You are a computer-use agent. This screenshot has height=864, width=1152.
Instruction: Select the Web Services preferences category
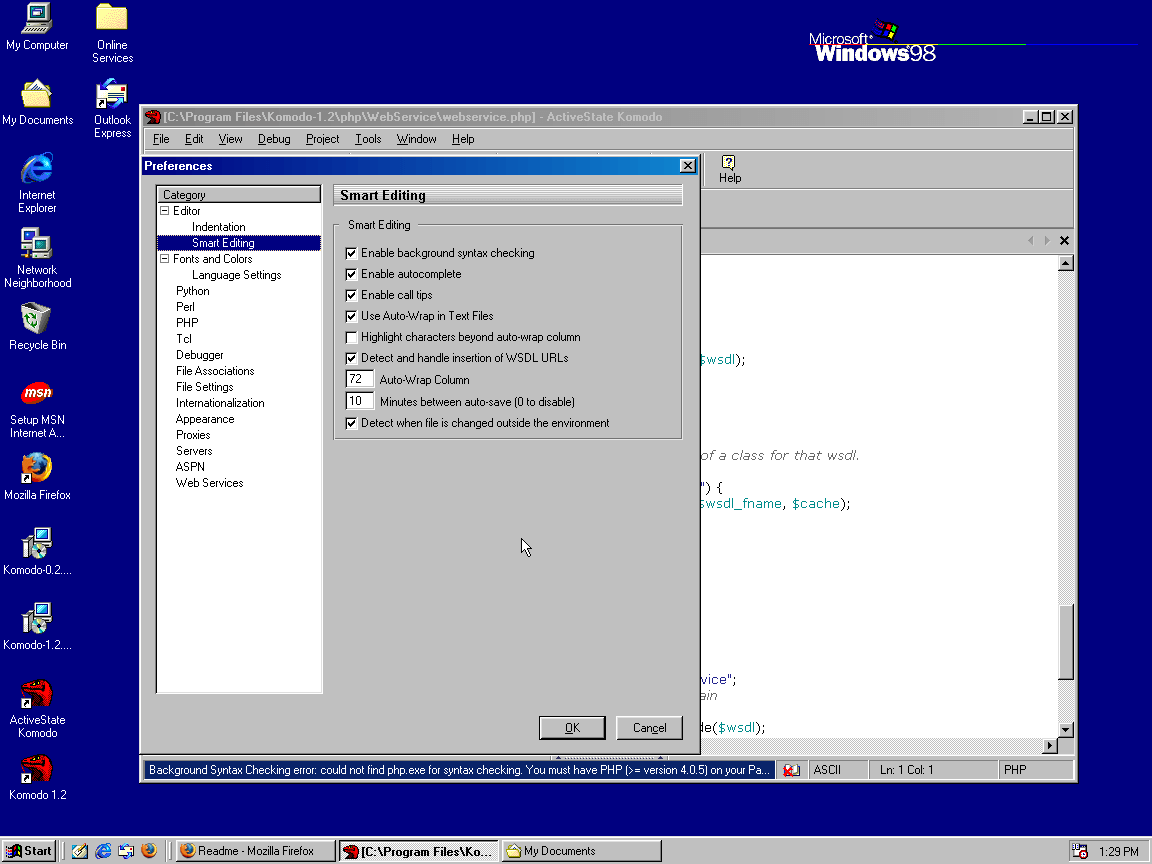[x=209, y=483]
